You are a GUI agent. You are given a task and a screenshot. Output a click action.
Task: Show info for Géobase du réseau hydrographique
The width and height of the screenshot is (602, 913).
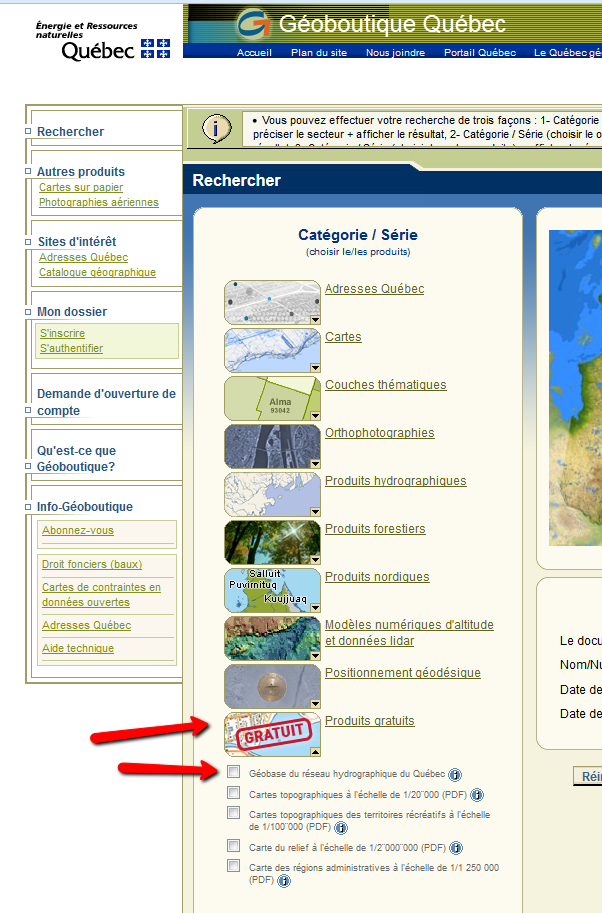(455, 774)
